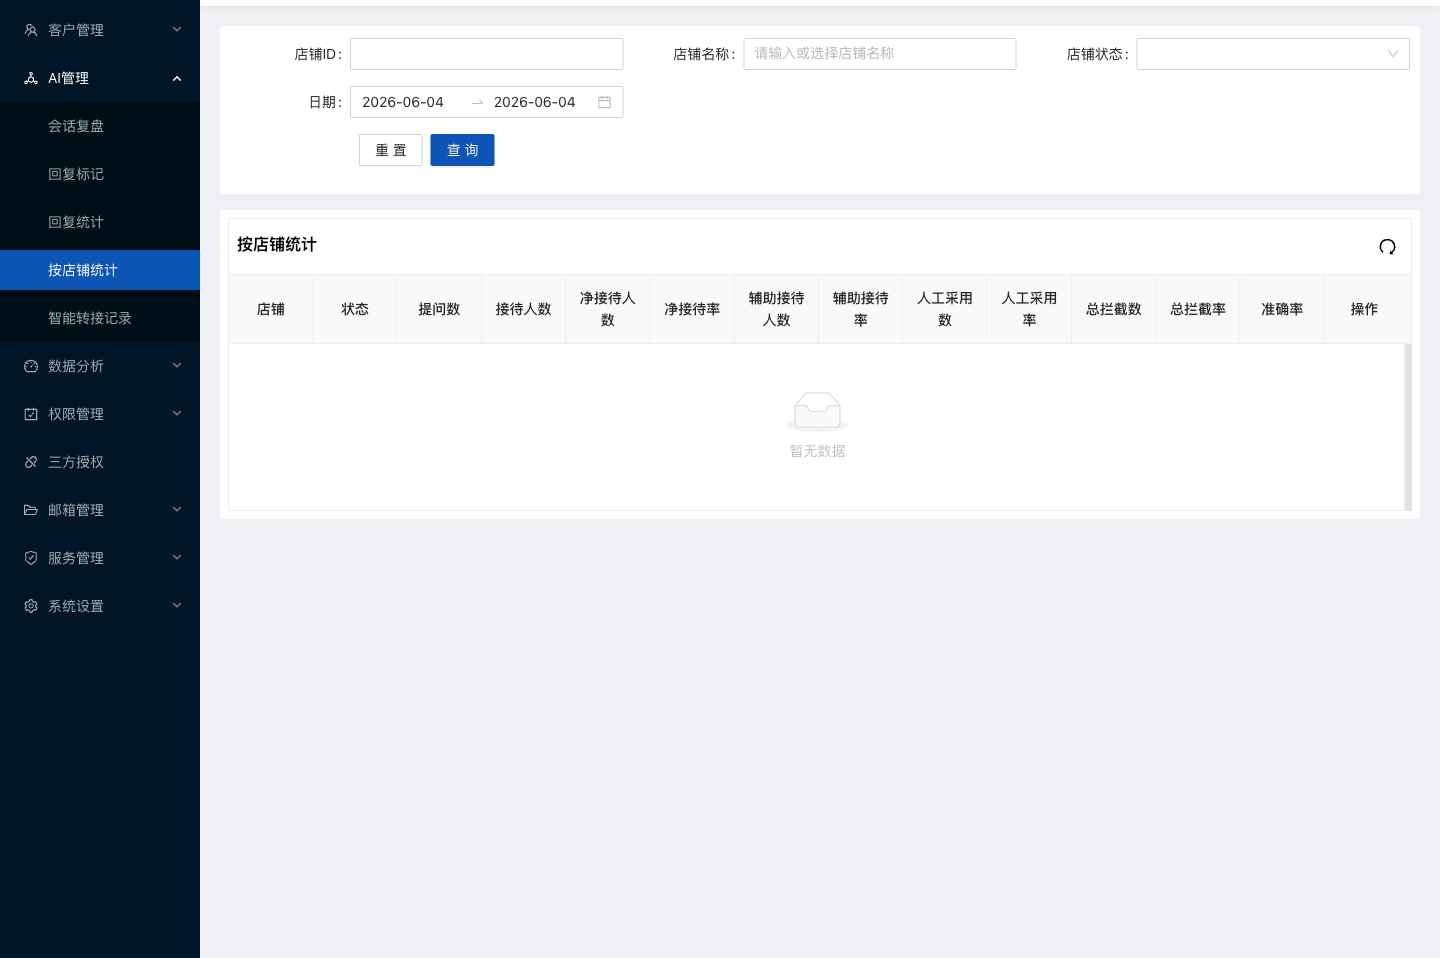
Task: Click the 人工采用率 column header
Action: pos(1029,309)
